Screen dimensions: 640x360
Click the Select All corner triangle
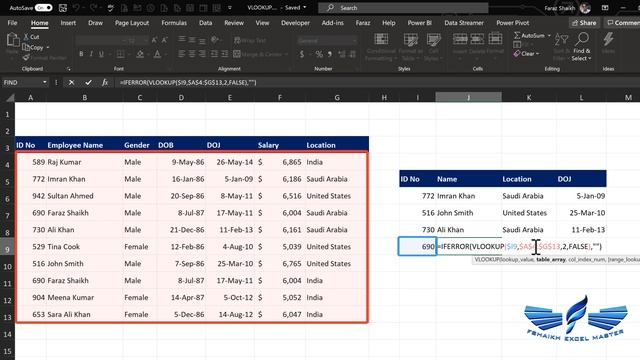point(10,97)
